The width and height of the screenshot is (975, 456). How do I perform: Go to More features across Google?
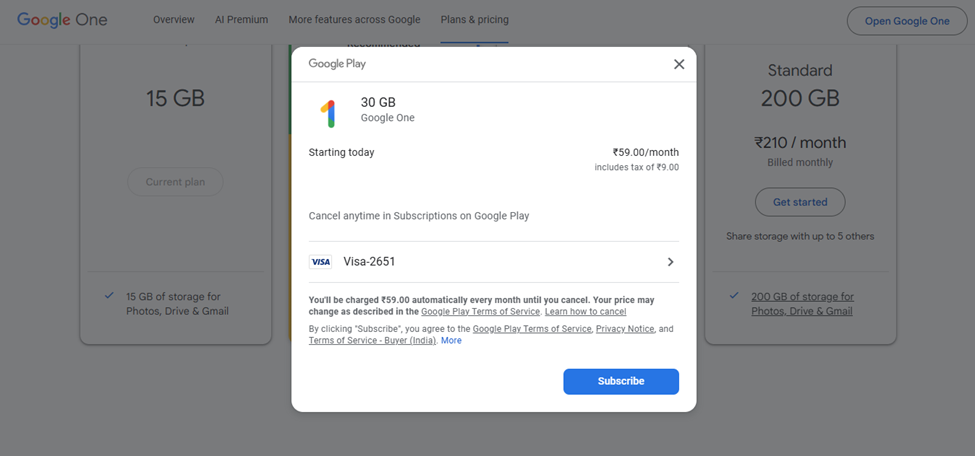coord(354,20)
